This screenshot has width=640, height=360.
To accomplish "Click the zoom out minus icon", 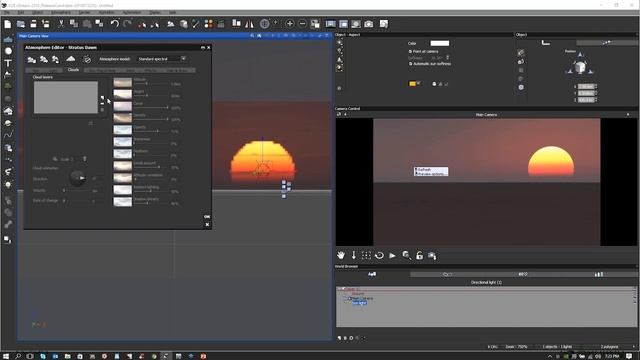I will (x=302, y=24).
